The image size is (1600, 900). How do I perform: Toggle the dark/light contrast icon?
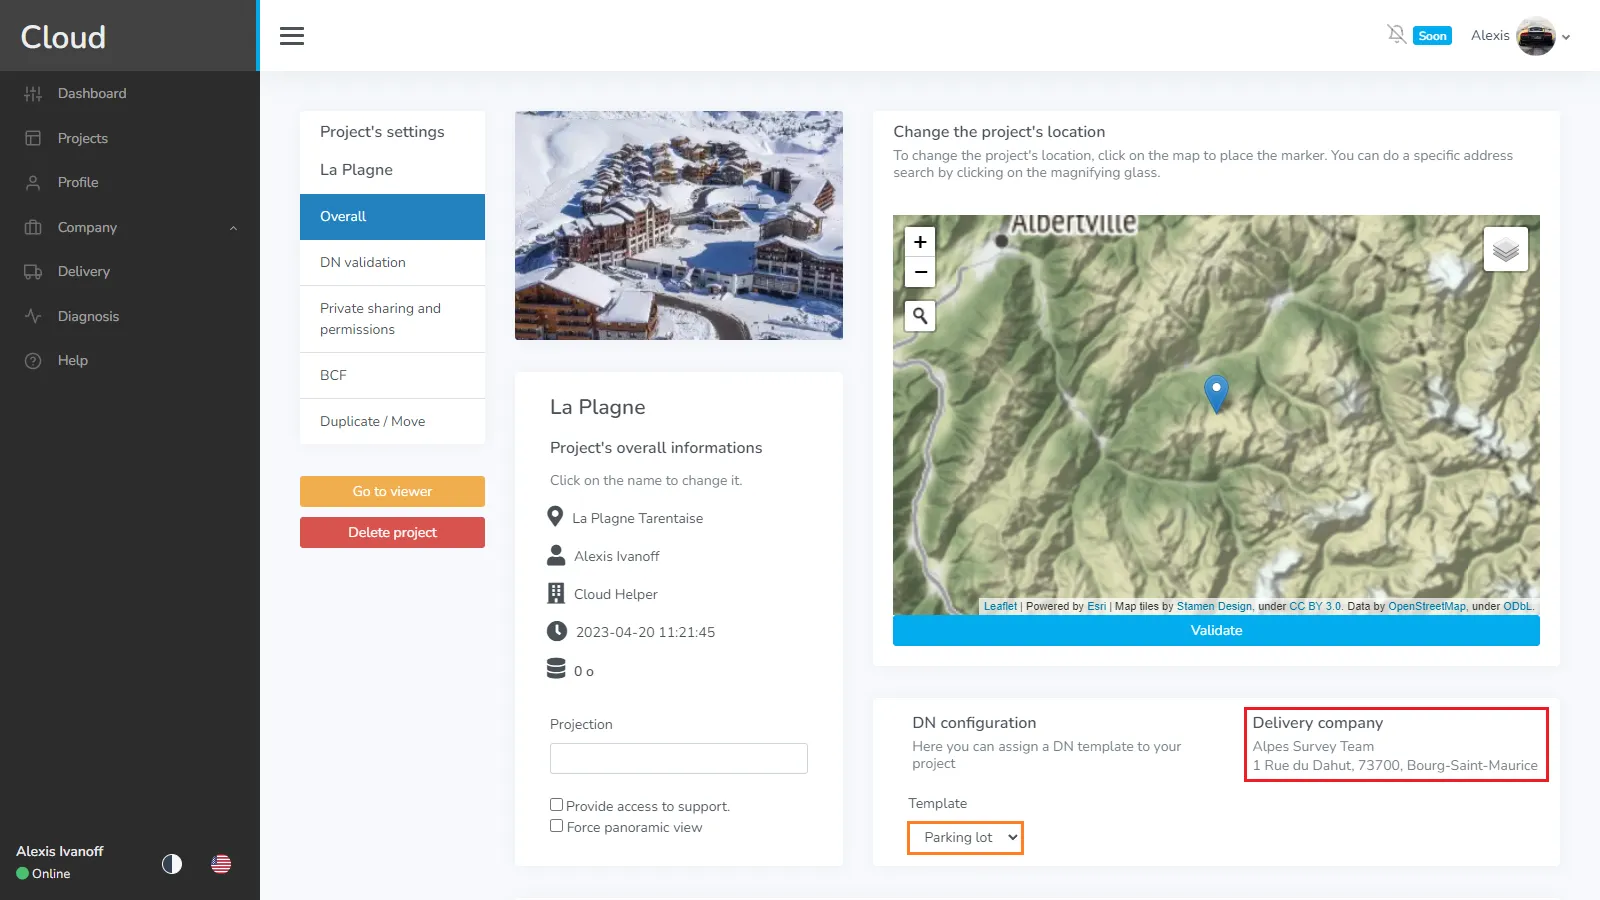[x=172, y=864]
